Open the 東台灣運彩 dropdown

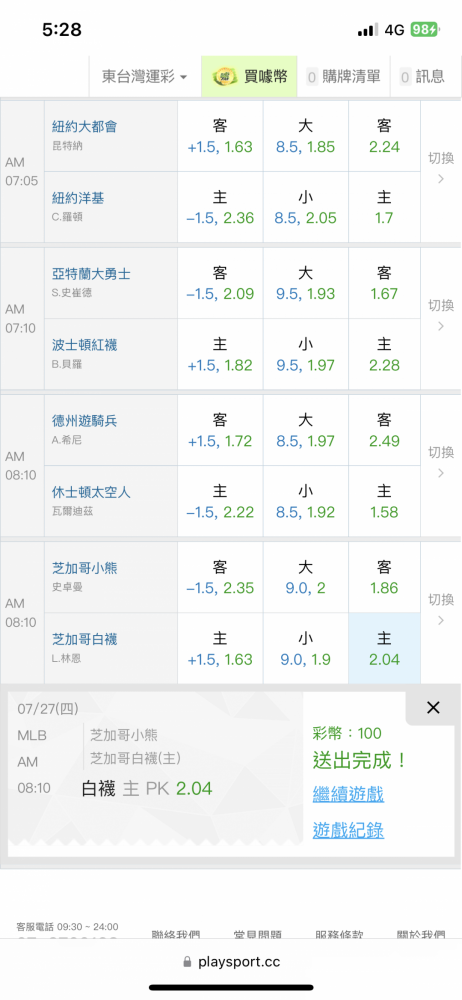[145, 77]
